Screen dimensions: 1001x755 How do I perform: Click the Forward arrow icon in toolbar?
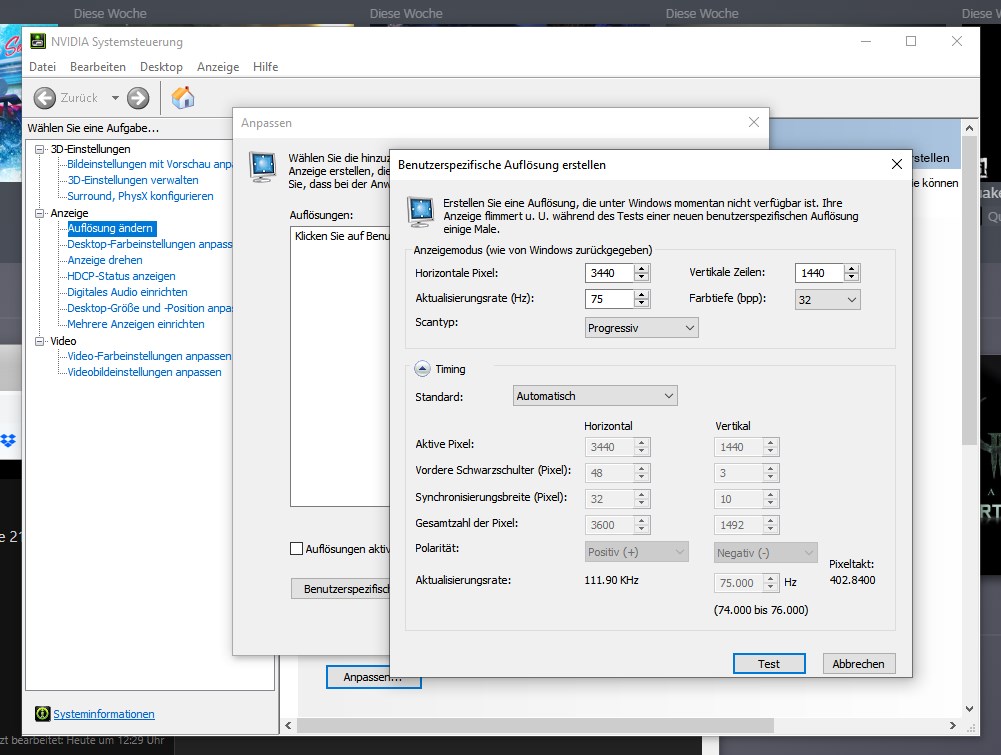138,98
